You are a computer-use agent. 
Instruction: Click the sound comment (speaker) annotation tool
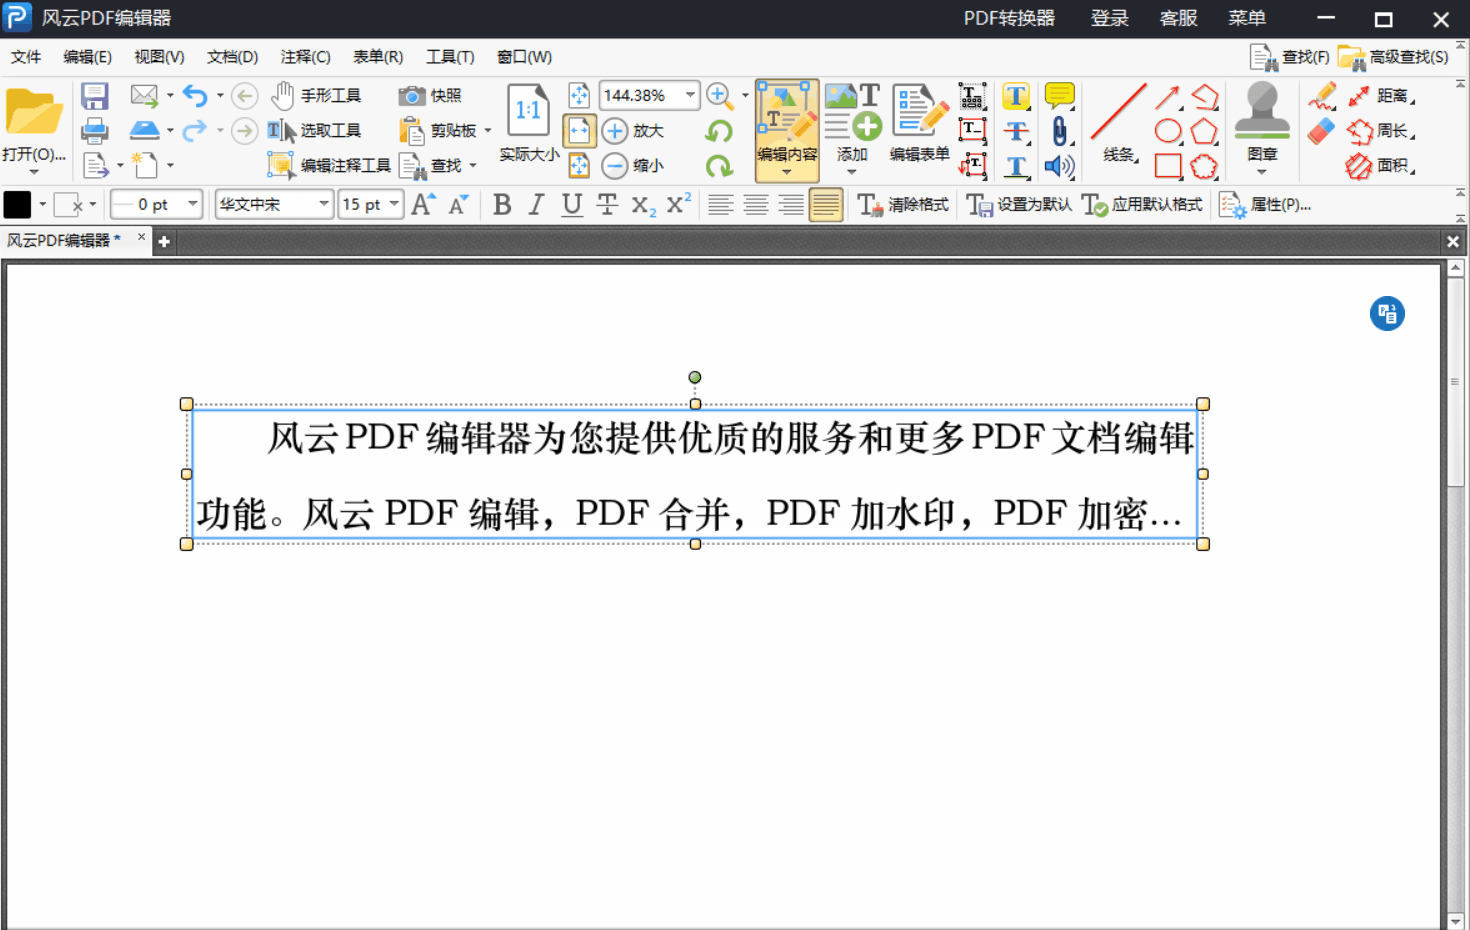point(1058,165)
